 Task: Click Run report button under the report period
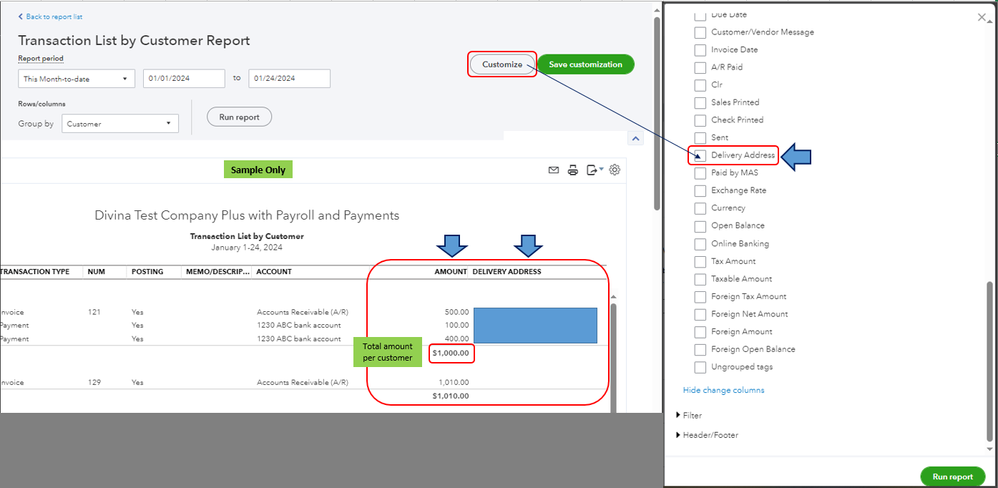239,117
